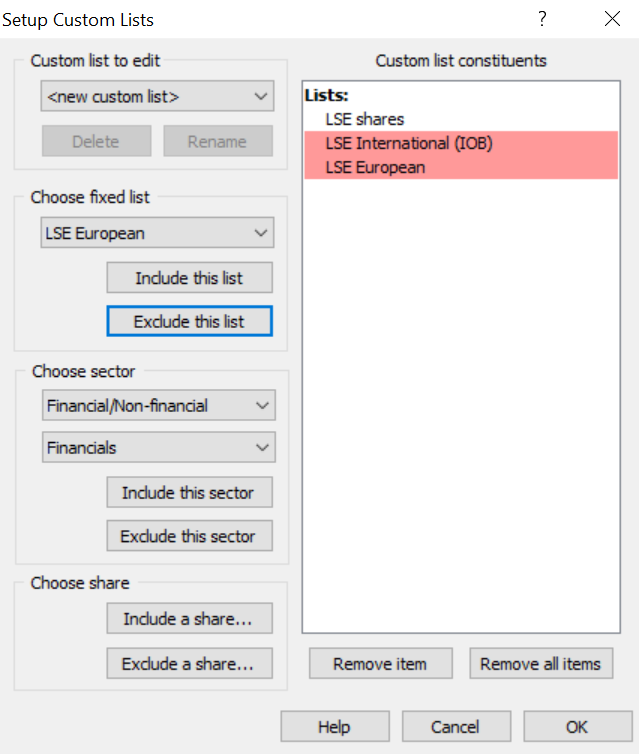Screen dimensions: 639x754
Task: Click Exclude this list button
Action: click(x=189, y=321)
